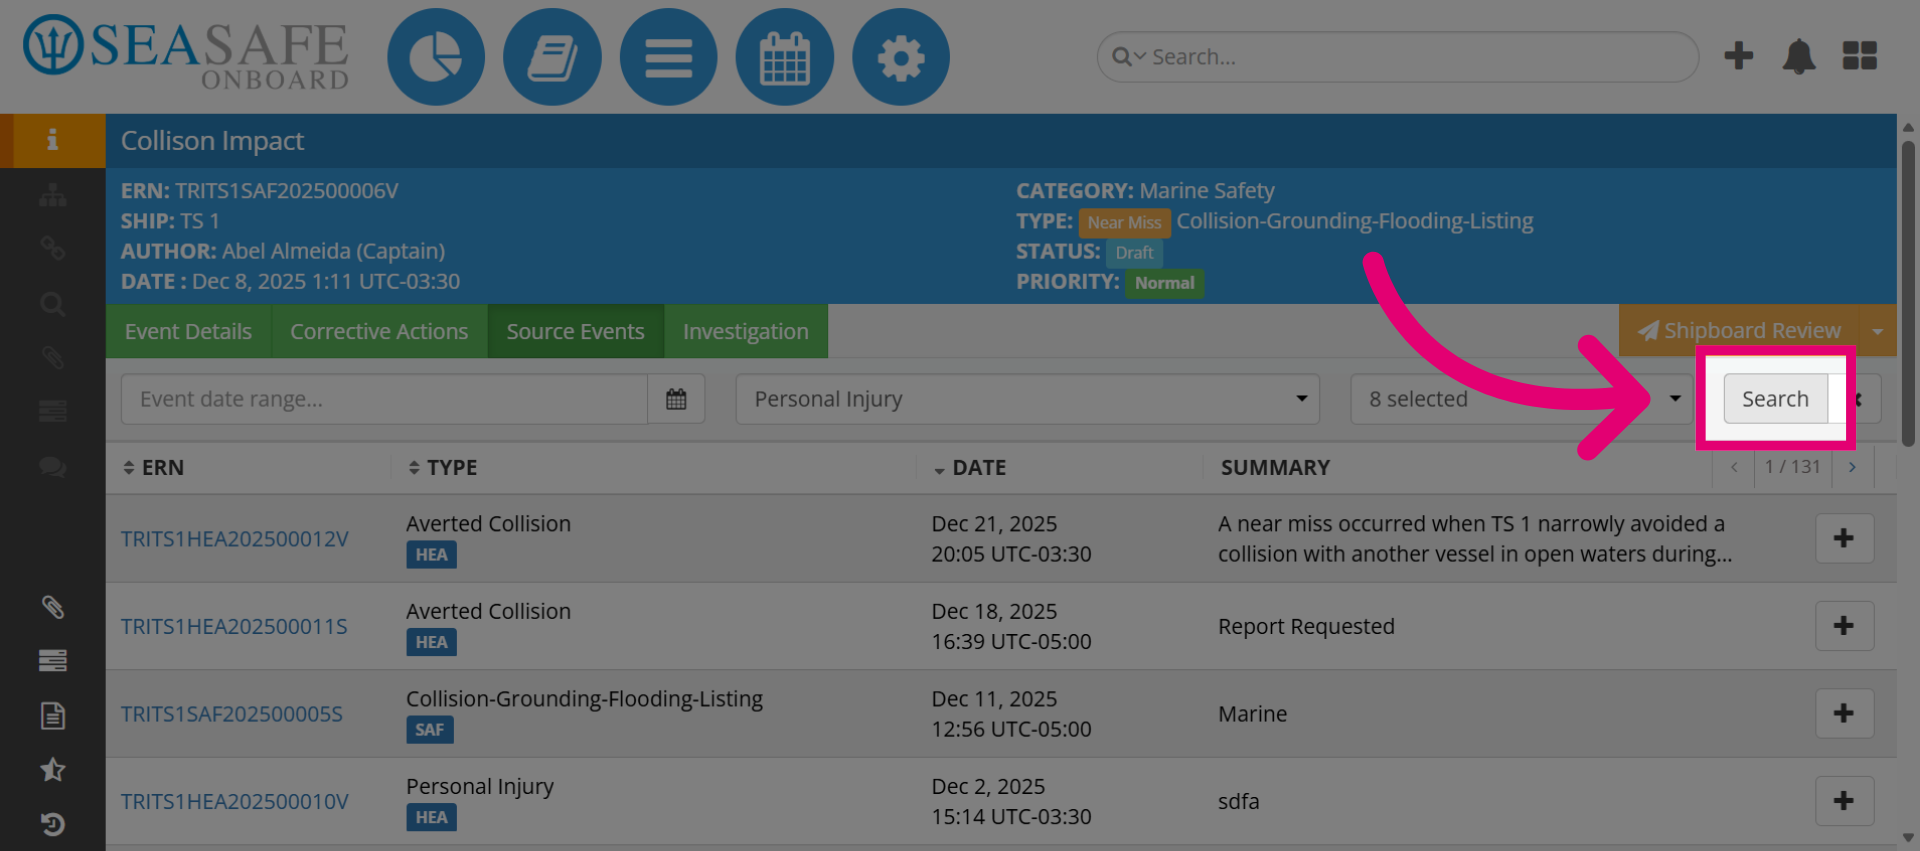Screen dimensions: 1920x851
Task: Click the Event date range field
Action: tap(384, 399)
